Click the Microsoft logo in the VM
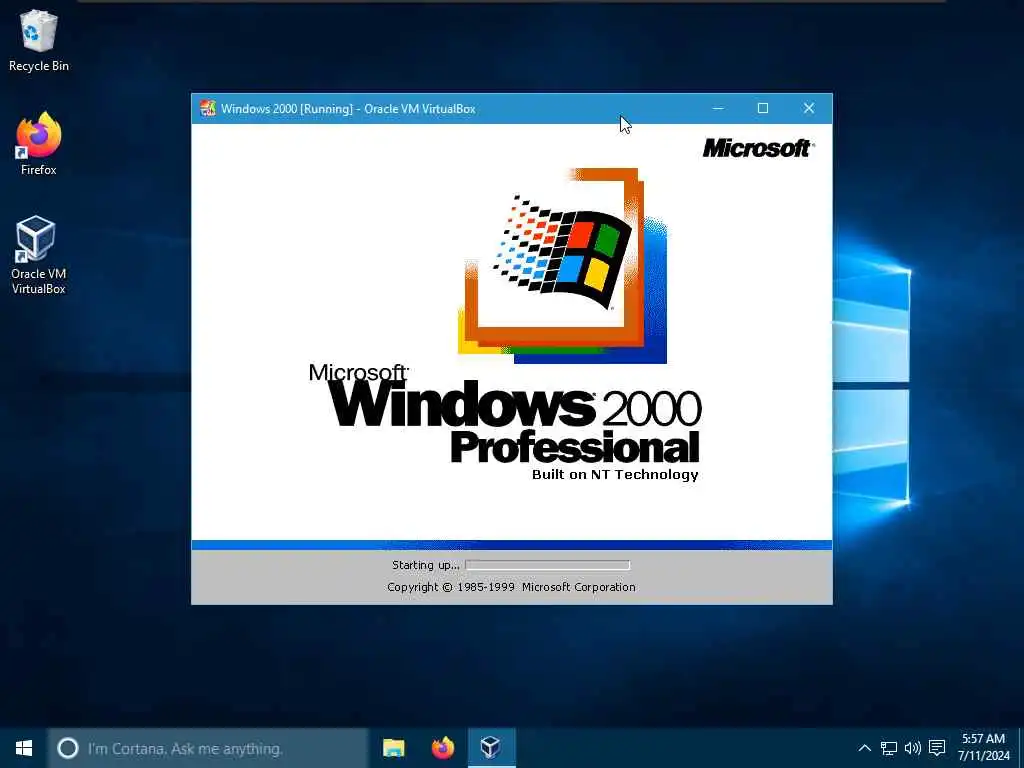Screen dimensions: 1024x768 coord(758,148)
